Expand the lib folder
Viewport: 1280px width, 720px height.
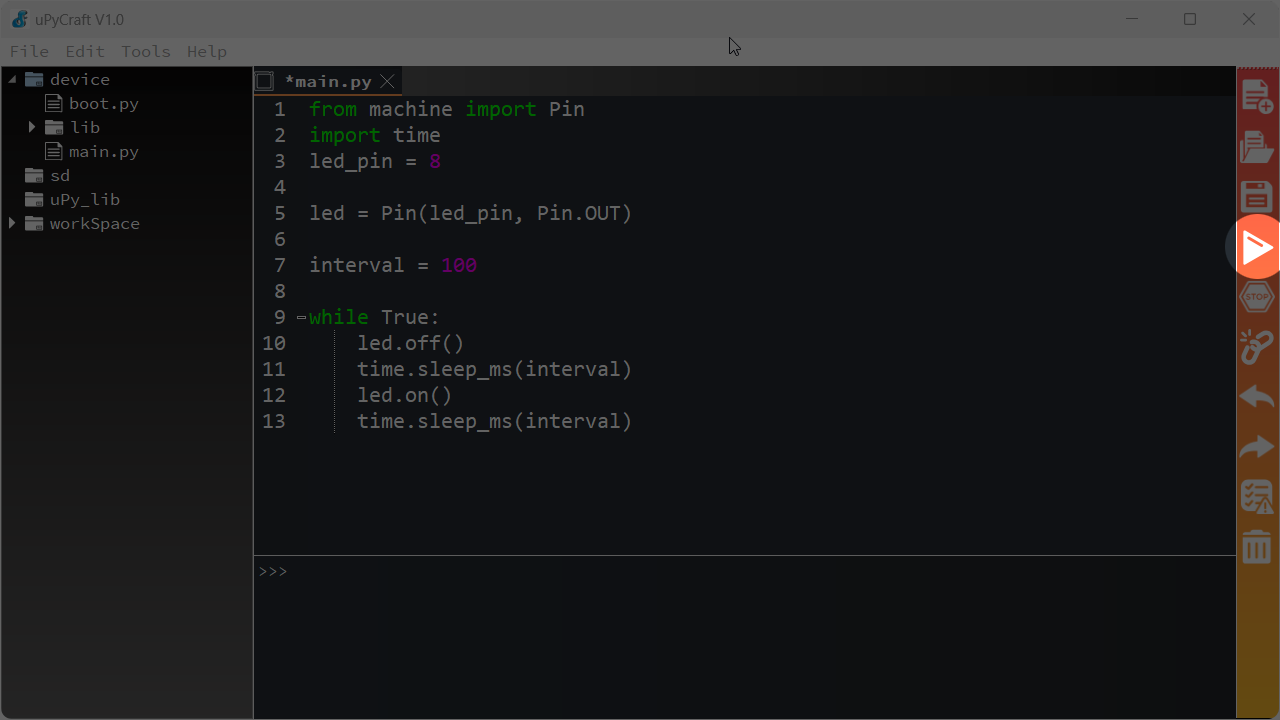[31, 127]
